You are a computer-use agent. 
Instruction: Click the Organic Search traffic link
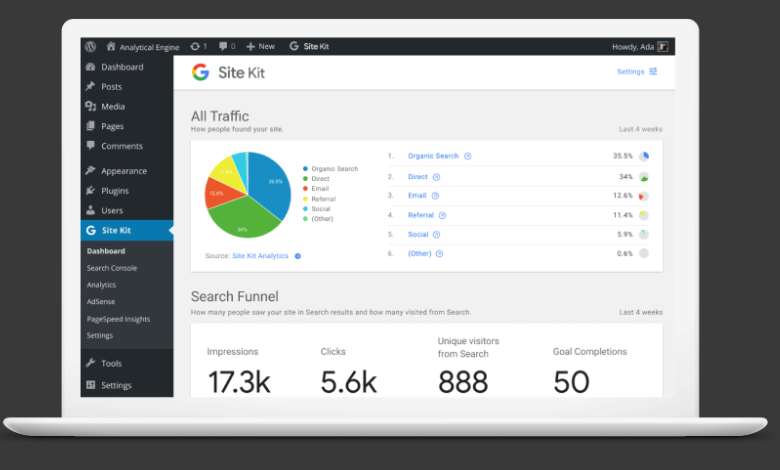pyautogui.click(x=433, y=156)
